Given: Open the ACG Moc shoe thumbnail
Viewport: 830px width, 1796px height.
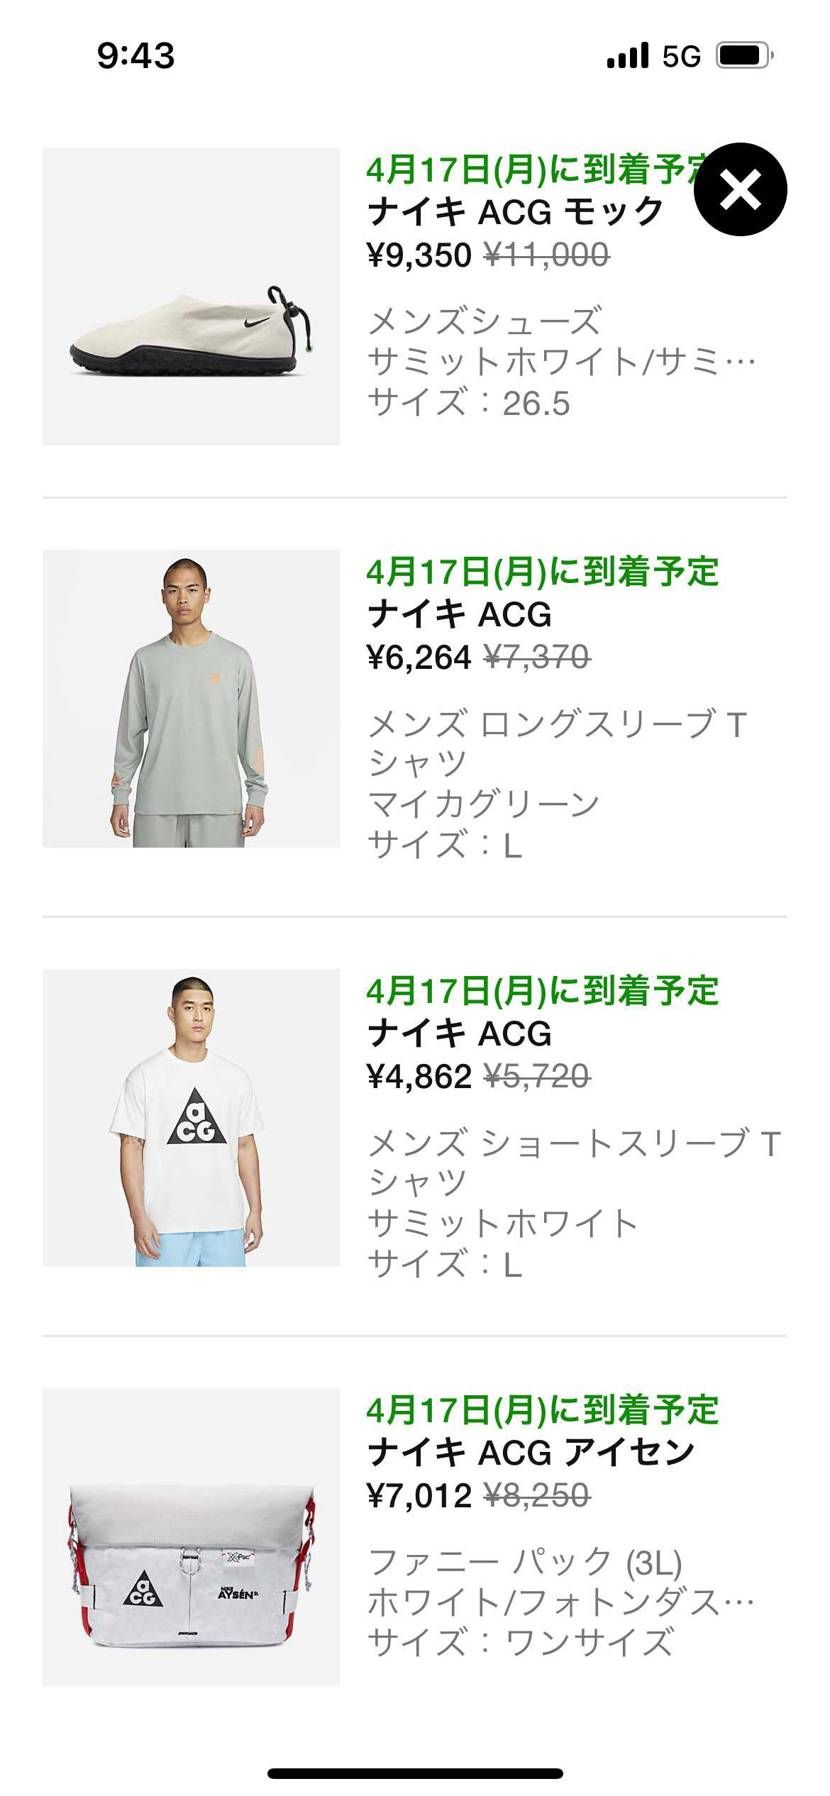Looking at the screenshot, I should click(191, 296).
